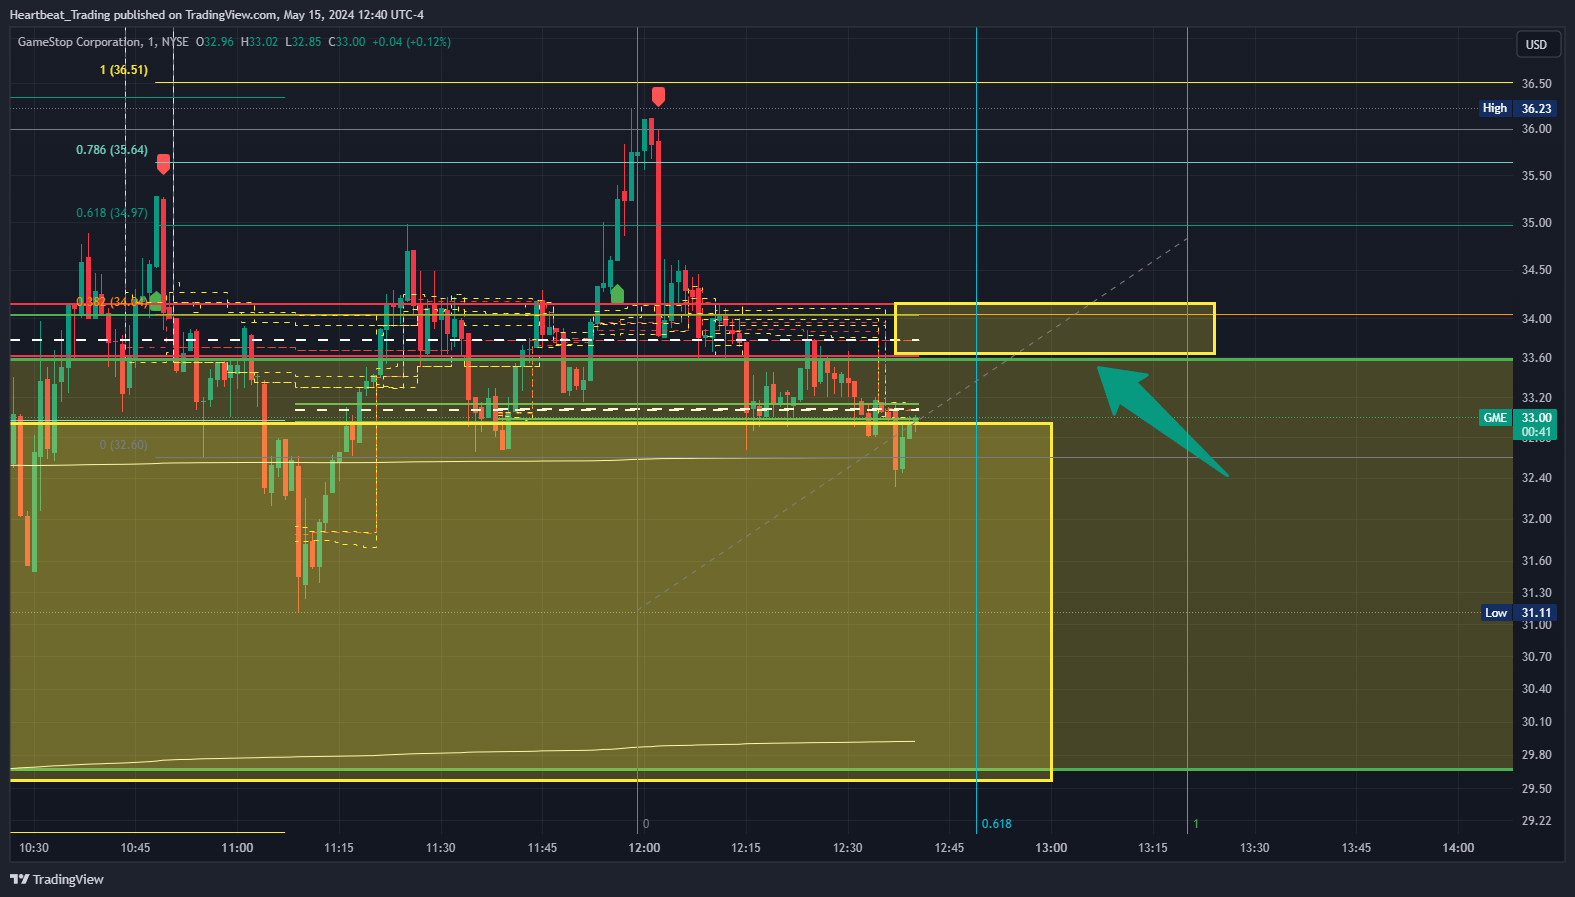Click the close value C33.00
This screenshot has width=1575, height=897.
[x=347, y=42]
